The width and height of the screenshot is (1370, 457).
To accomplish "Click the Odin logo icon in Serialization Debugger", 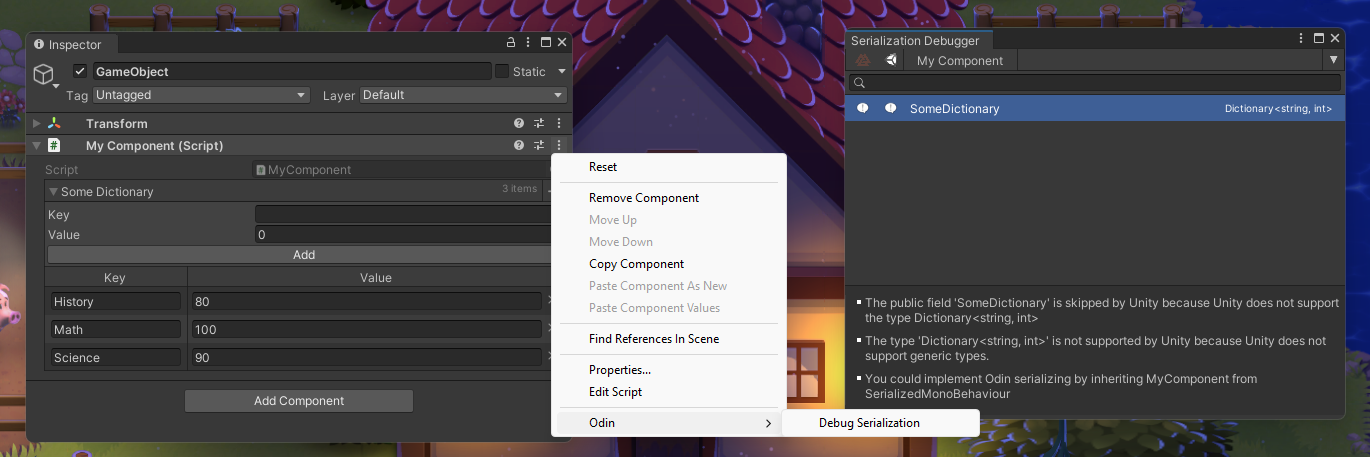I will point(862,61).
